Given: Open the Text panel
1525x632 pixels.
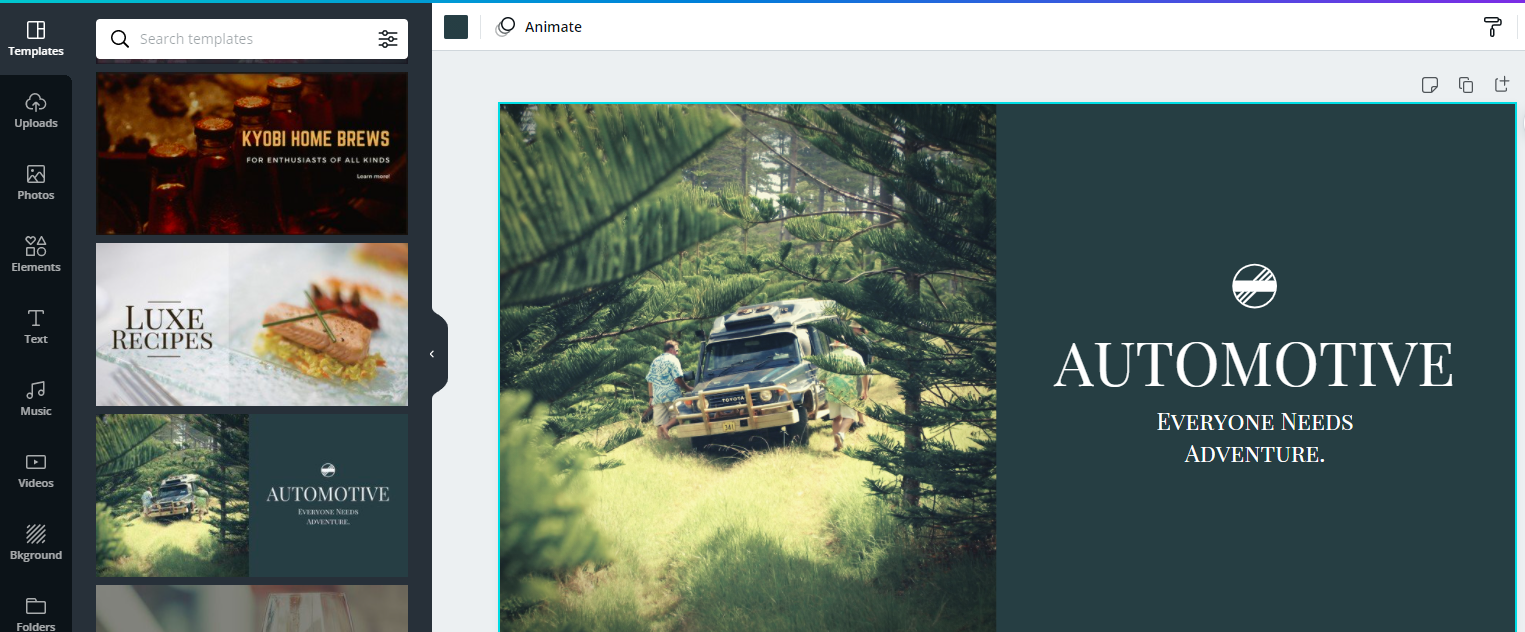Looking at the screenshot, I should (36, 327).
